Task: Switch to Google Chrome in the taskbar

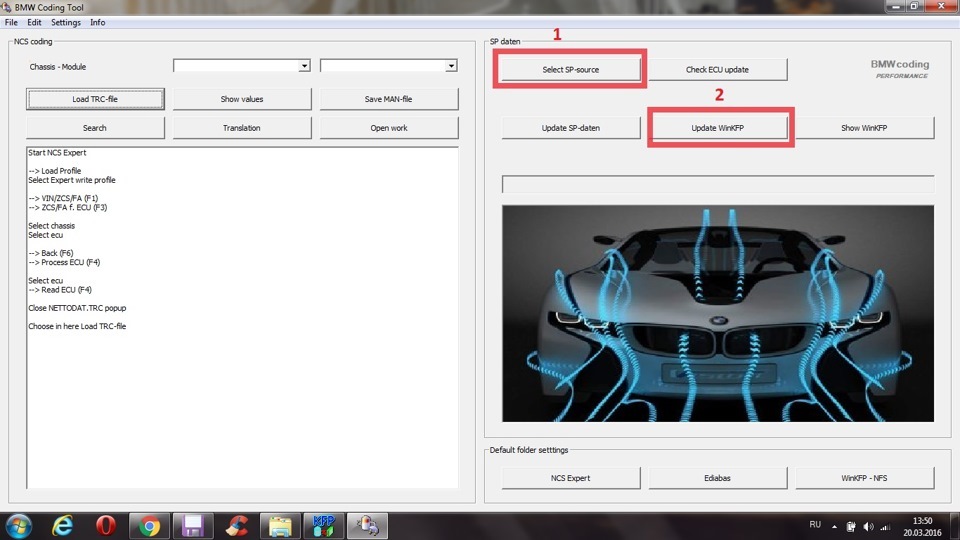Action: 149,526
